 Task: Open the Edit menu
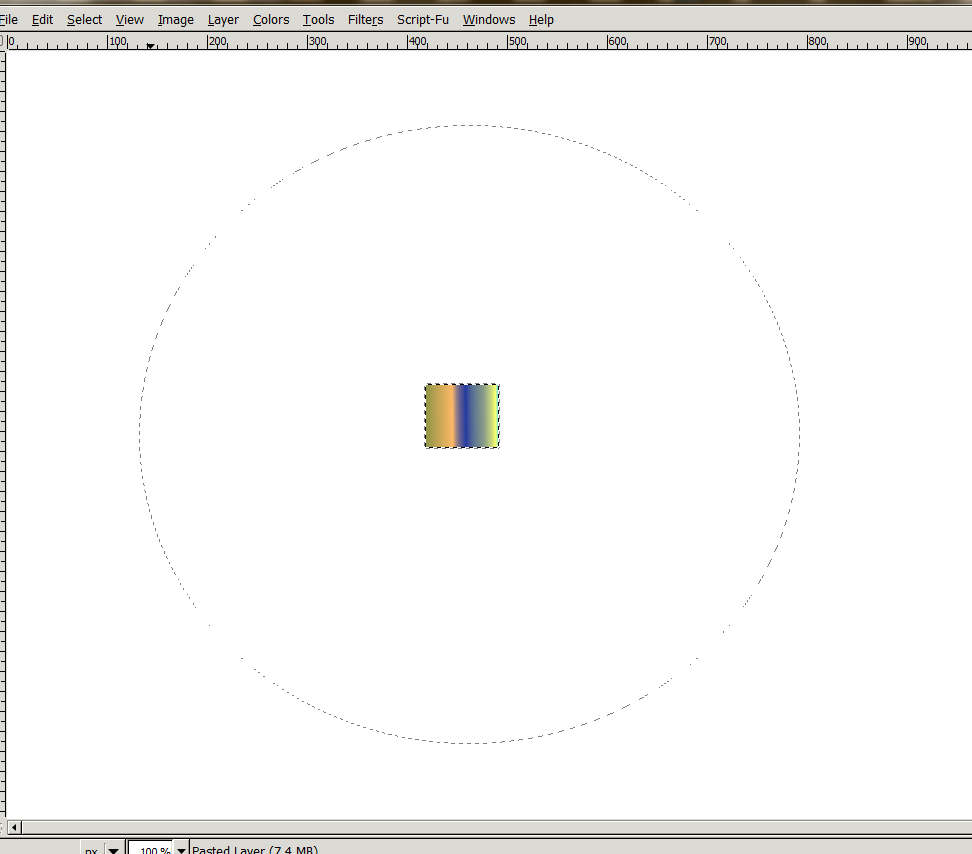point(42,20)
